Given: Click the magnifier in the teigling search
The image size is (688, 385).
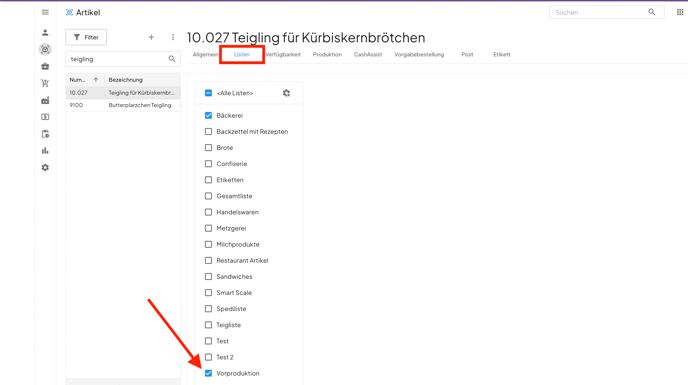Looking at the screenshot, I should point(172,59).
